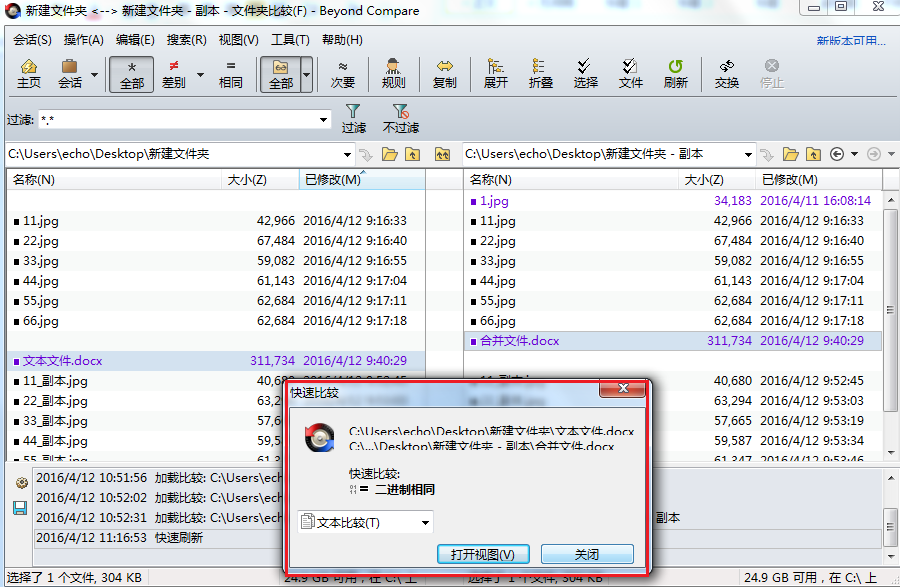Click the 交换 (Swap sides) icon
This screenshot has width=900, height=587.
[x=726, y=73]
